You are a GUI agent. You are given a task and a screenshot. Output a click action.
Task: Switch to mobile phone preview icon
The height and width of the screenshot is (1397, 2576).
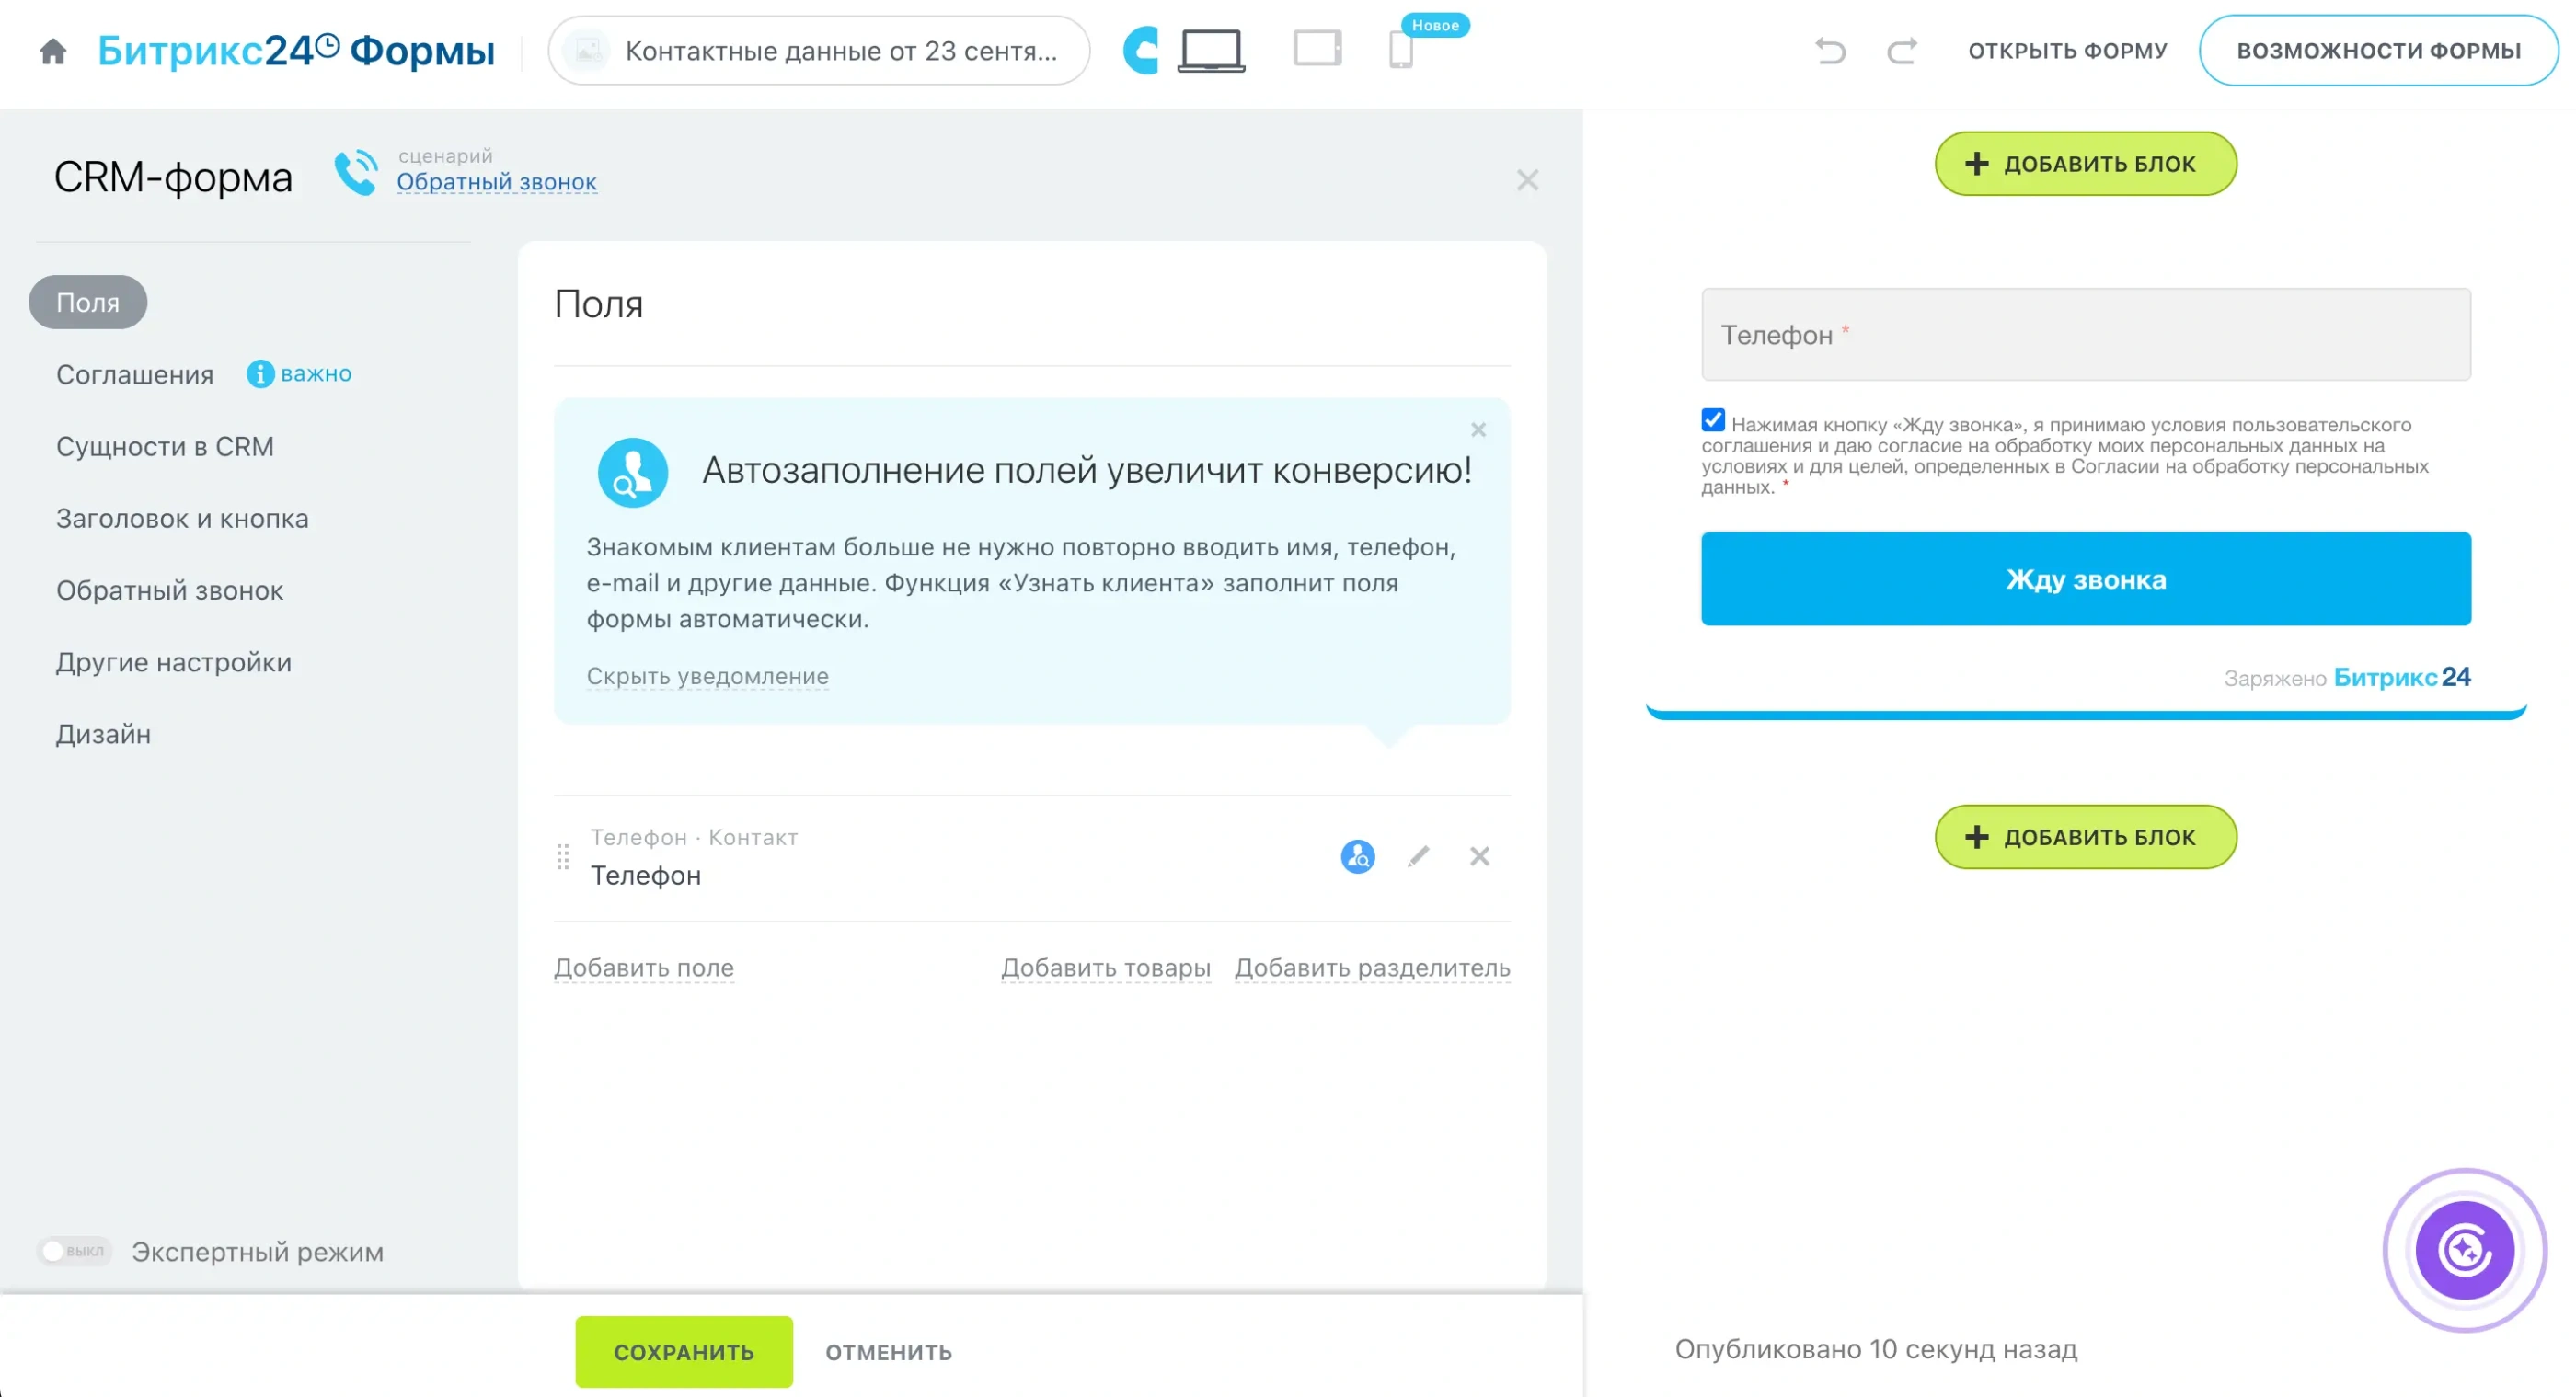pos(1401,50)
